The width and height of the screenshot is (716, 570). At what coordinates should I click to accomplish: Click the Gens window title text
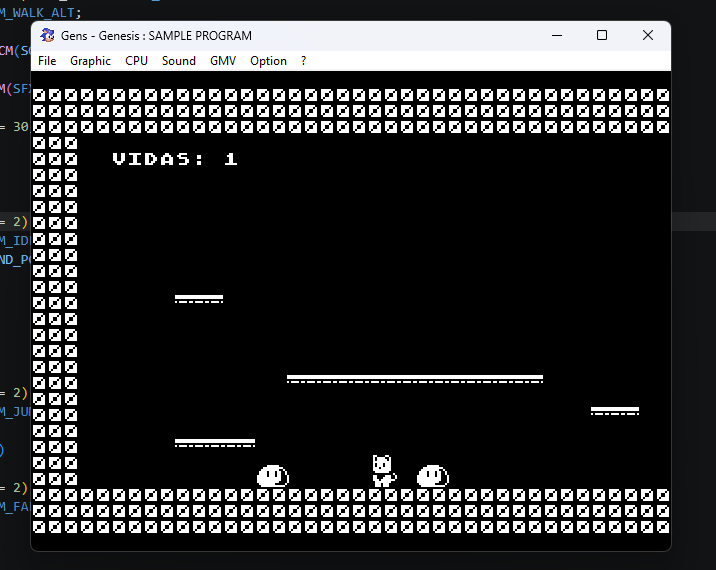point(156,36)
